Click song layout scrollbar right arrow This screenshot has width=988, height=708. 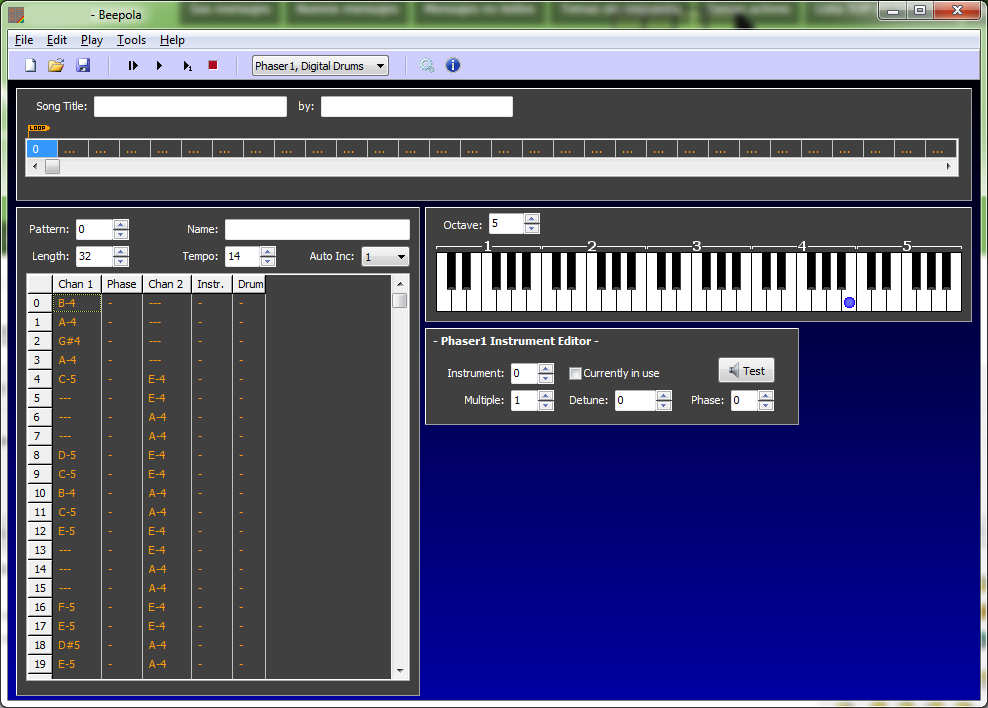point(948,167)
